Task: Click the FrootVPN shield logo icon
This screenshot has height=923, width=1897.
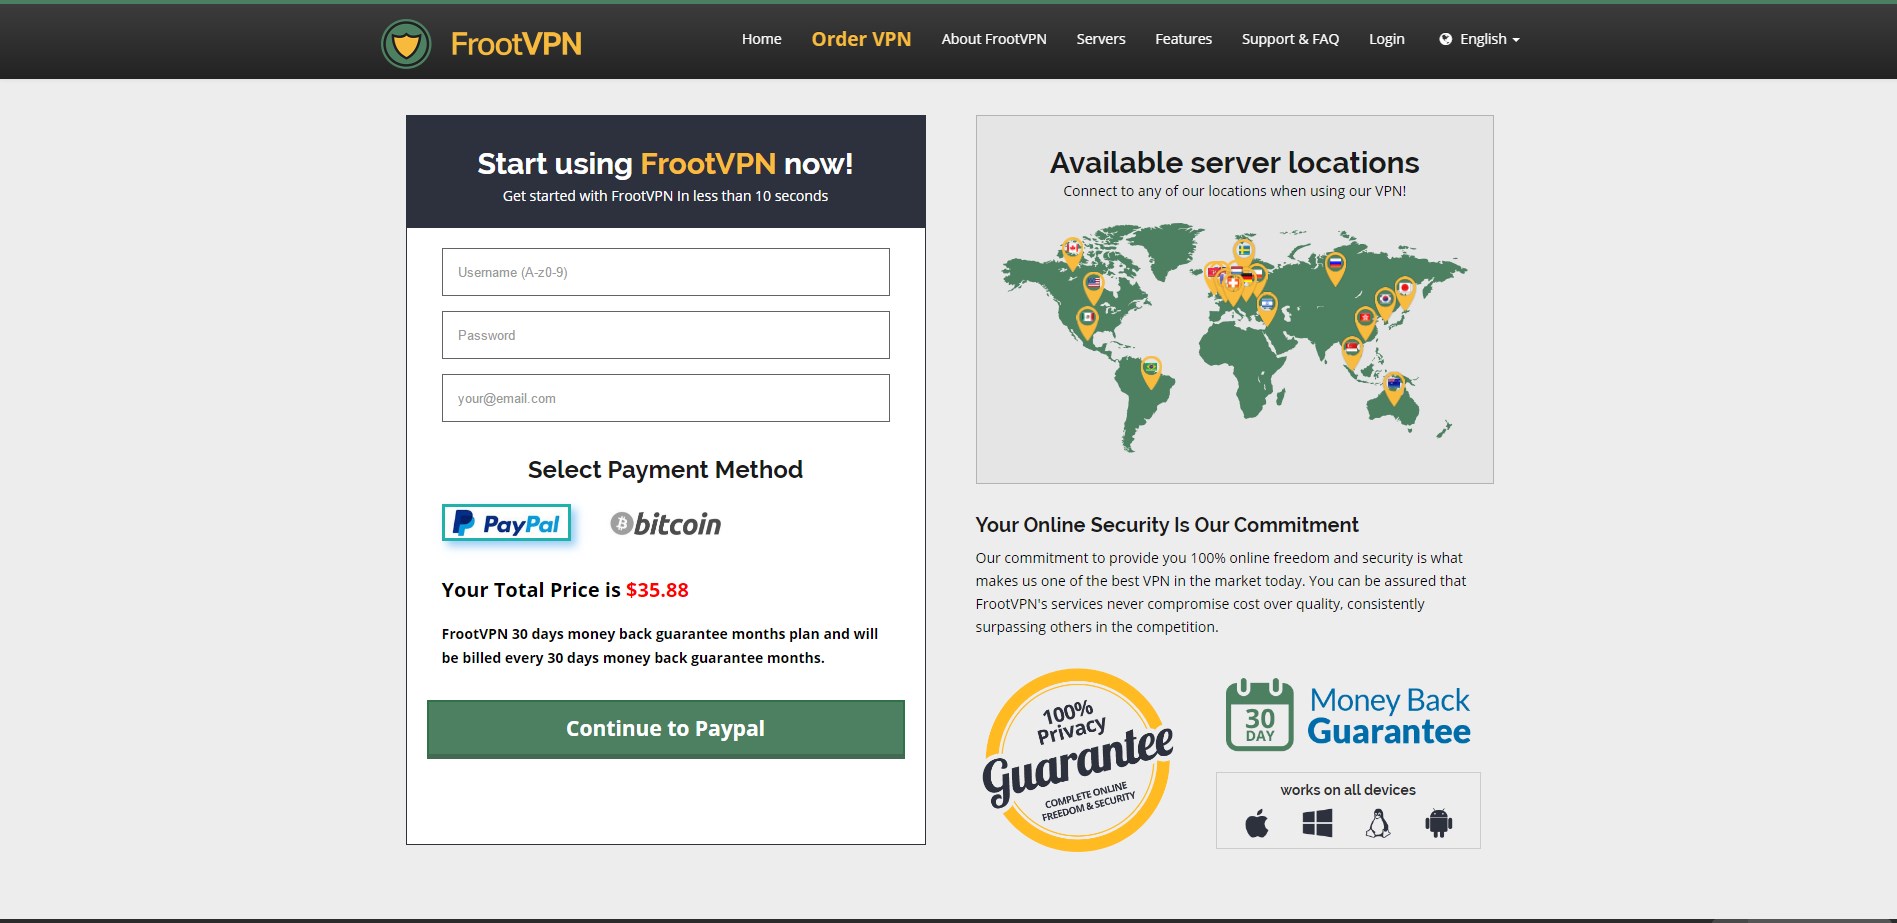Action: 406,43
